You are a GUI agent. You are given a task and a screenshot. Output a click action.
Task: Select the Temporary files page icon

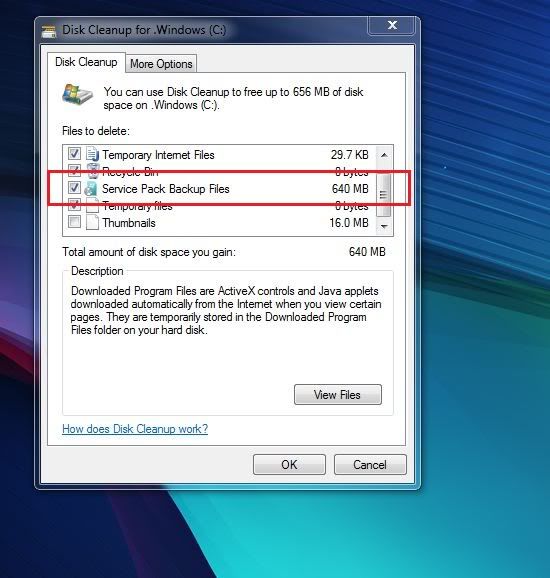[93, 205]
